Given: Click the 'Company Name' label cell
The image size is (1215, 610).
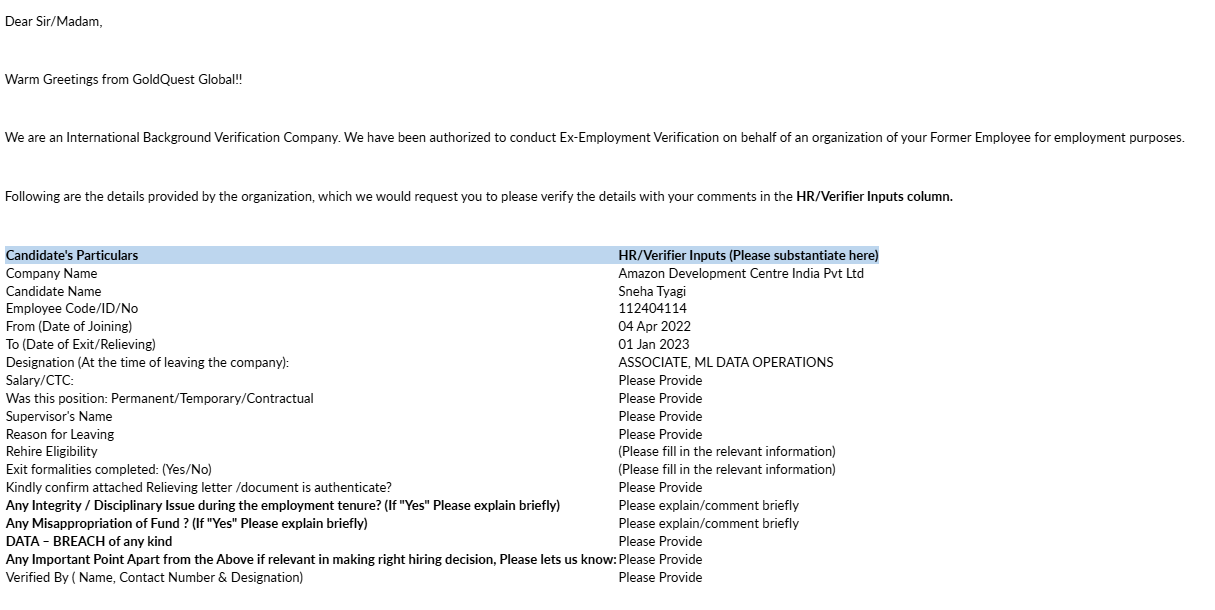Looking at the screenshot, I should [52, 273].
